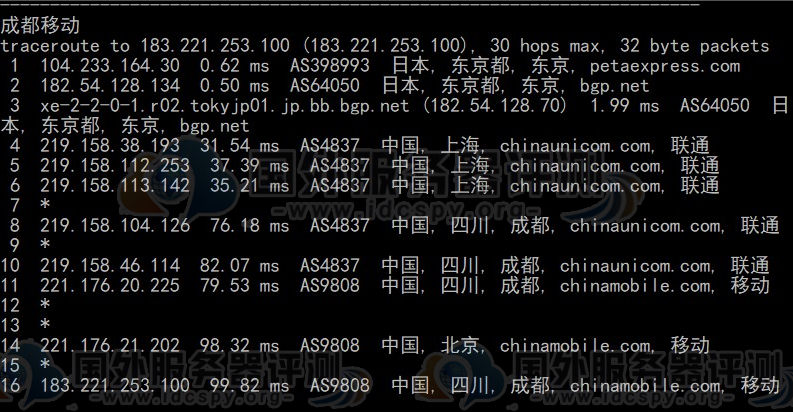The image size is (793, 412).
Task: Select IP 183.221.253.100 in hop 16
Action: coord(115,386)
